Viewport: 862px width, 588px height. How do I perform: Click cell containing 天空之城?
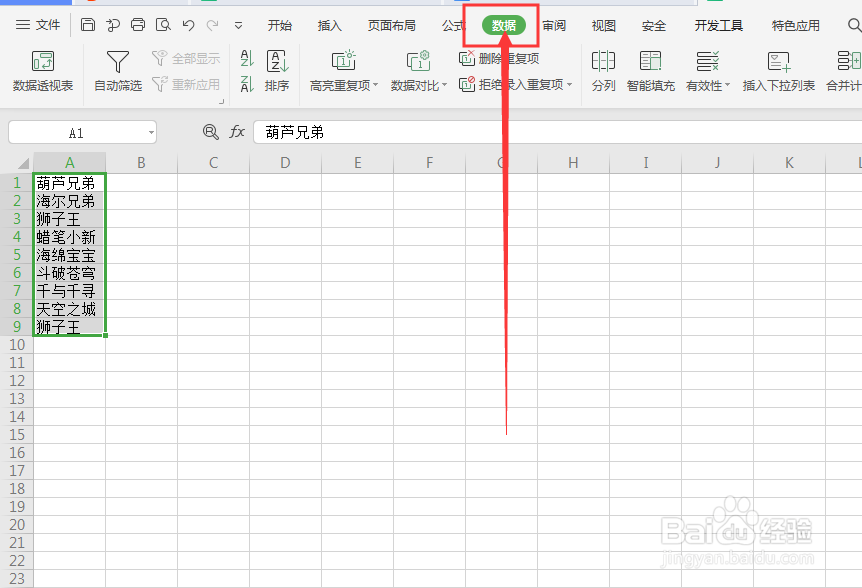coord(69,309)
